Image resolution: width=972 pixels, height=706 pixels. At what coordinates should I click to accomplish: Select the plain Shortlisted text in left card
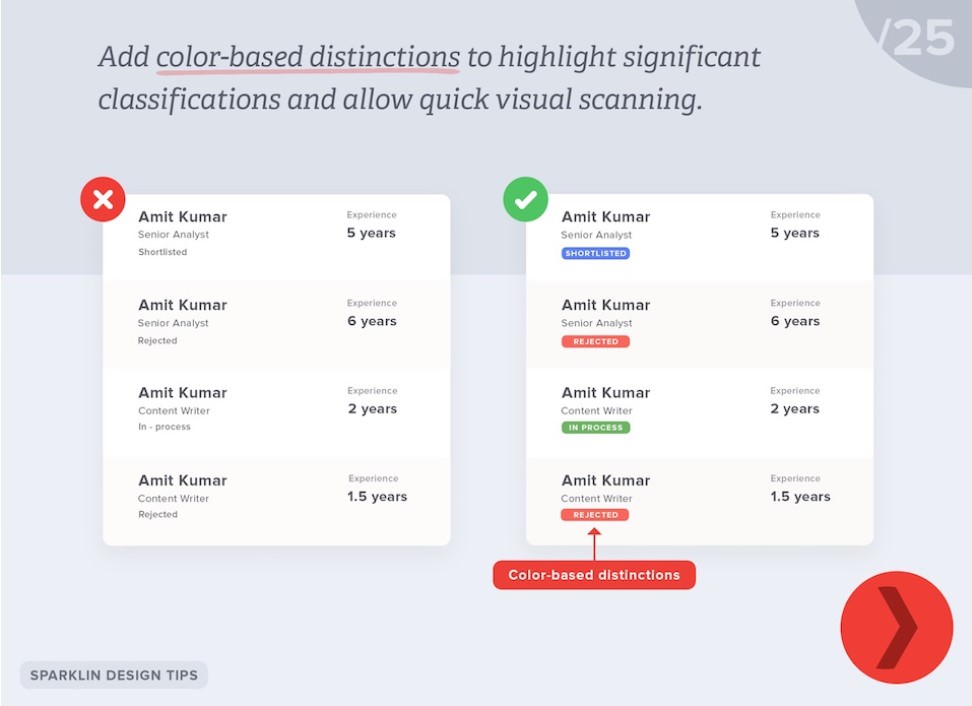162,252
